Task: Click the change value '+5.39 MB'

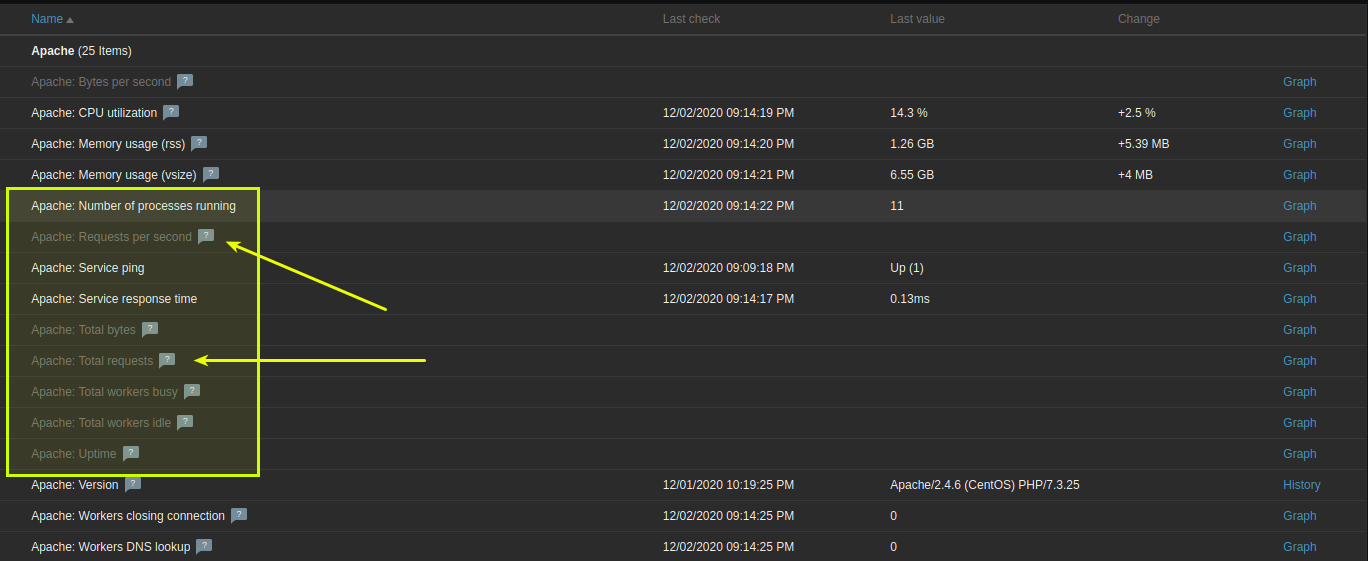Action: pyautogui.click(x=1143, y=144)
